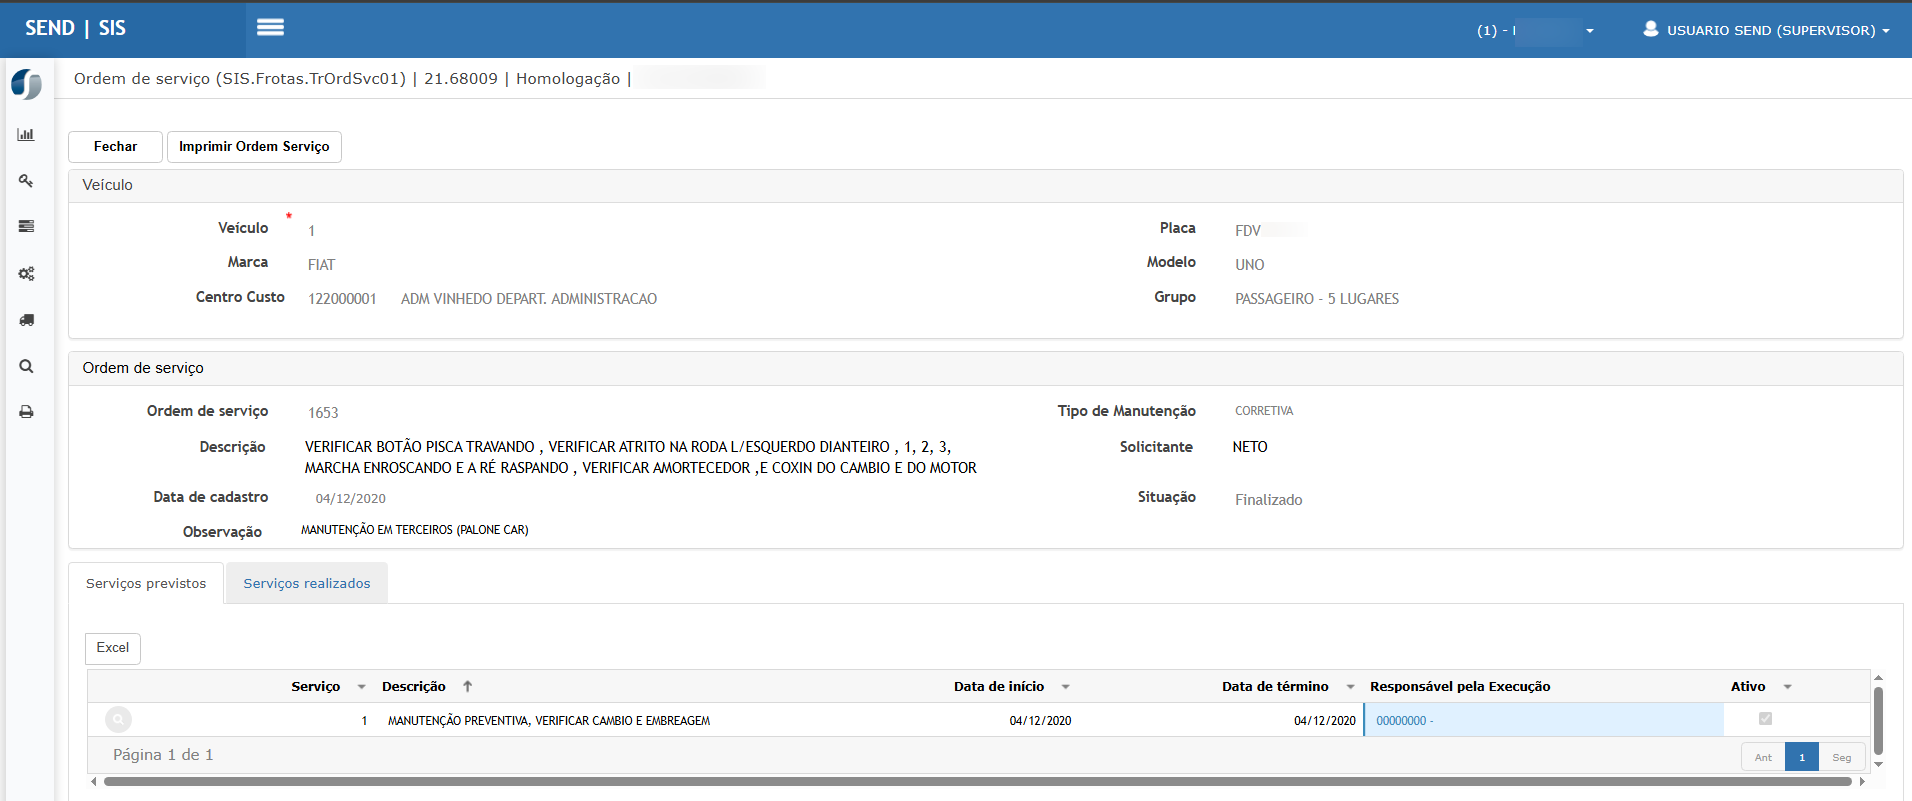This screenshot has height=801, width=1912.
Task: Select the truck fleet sidebar icon
Action: pyautogui.click(x=26, y=320)
